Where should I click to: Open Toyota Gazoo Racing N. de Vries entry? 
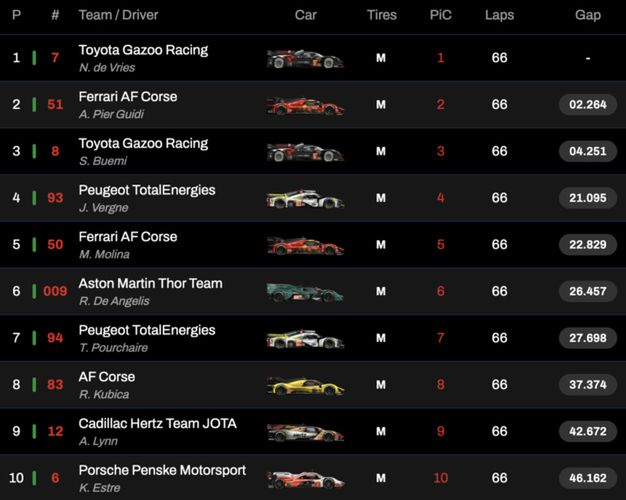click(x=143, y=58)
